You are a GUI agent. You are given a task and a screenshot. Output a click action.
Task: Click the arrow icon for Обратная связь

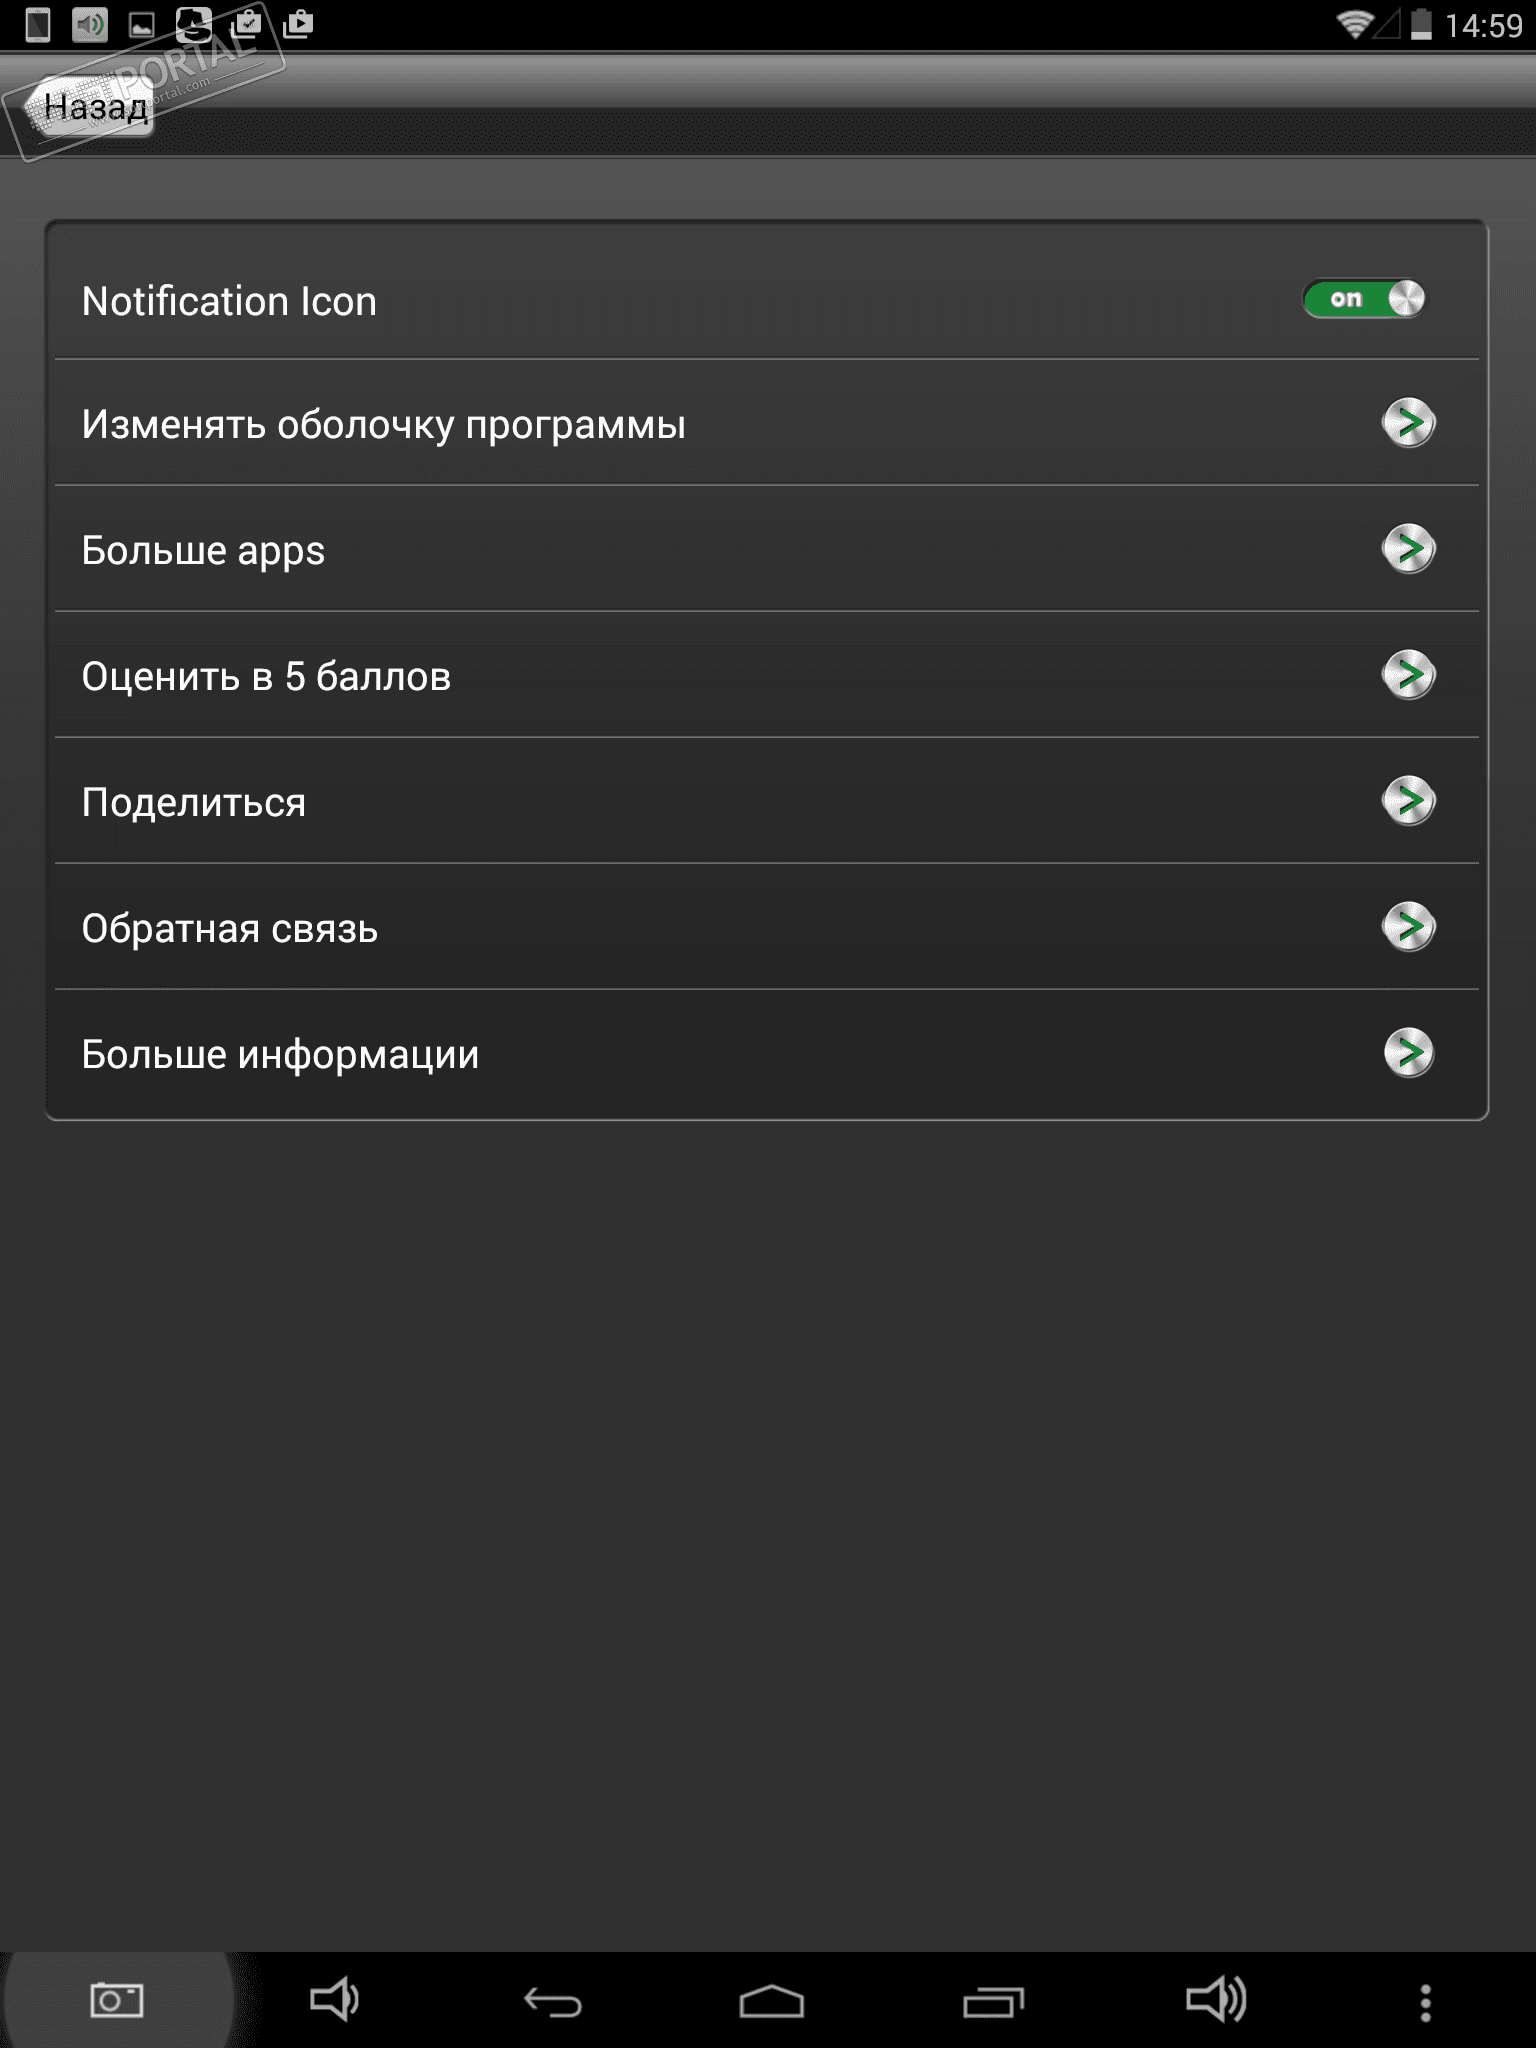click(x=1408, y=927)
